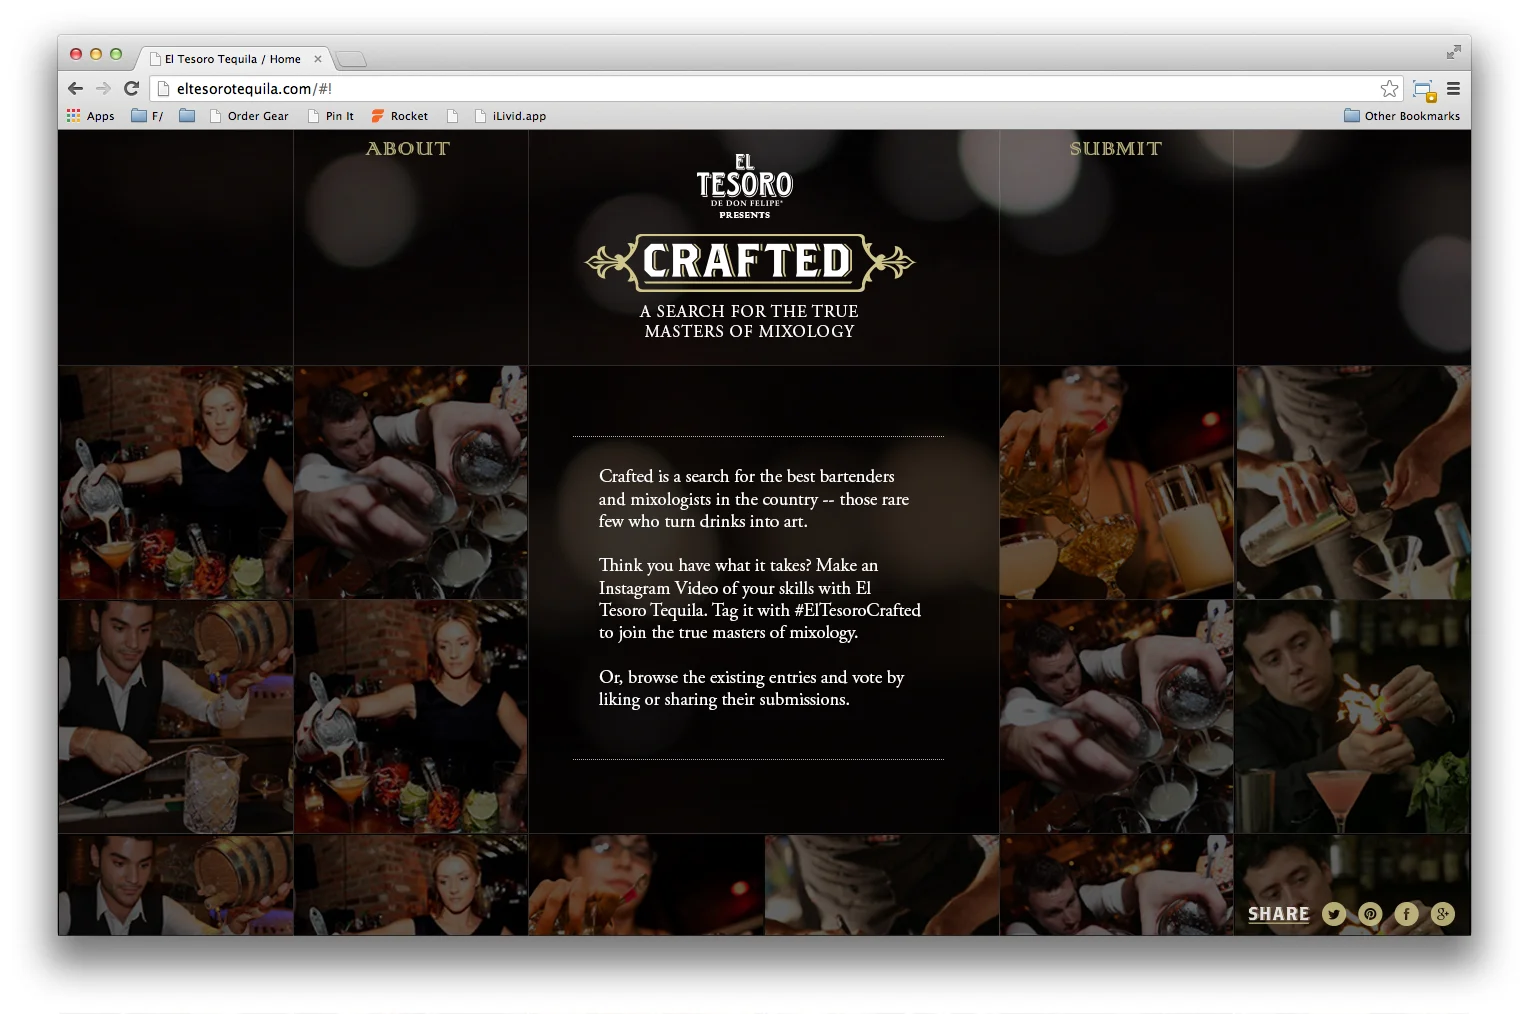The image size is (1527, 1014).
Task: Focus the address bar with eltesorotequila.com
Action: pos(775,88)
